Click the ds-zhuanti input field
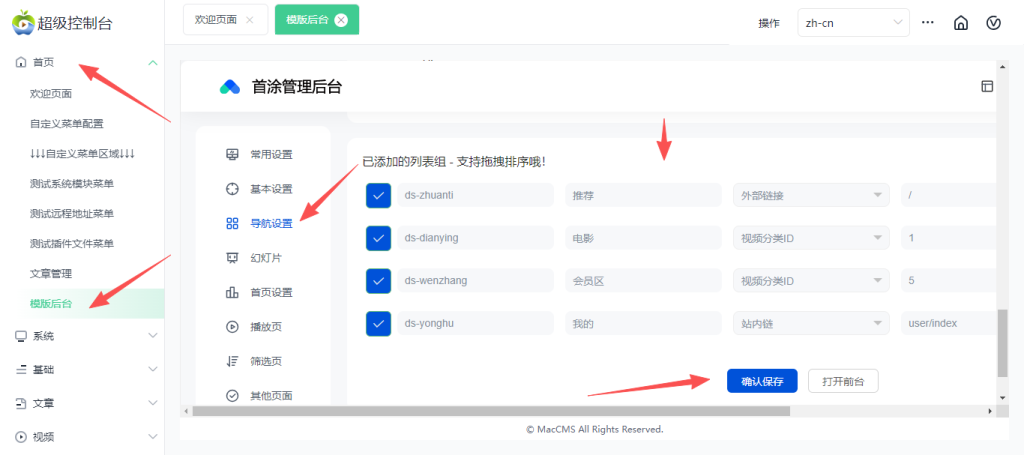This screenshot has height=455, width=1024. click(x=475, y=195)
